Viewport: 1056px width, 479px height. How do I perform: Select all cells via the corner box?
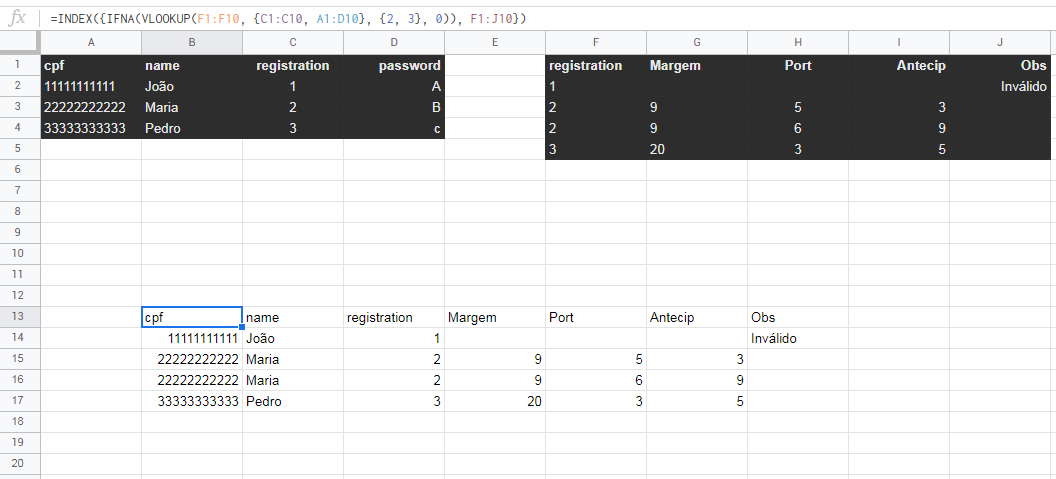[x=20, y=42]
